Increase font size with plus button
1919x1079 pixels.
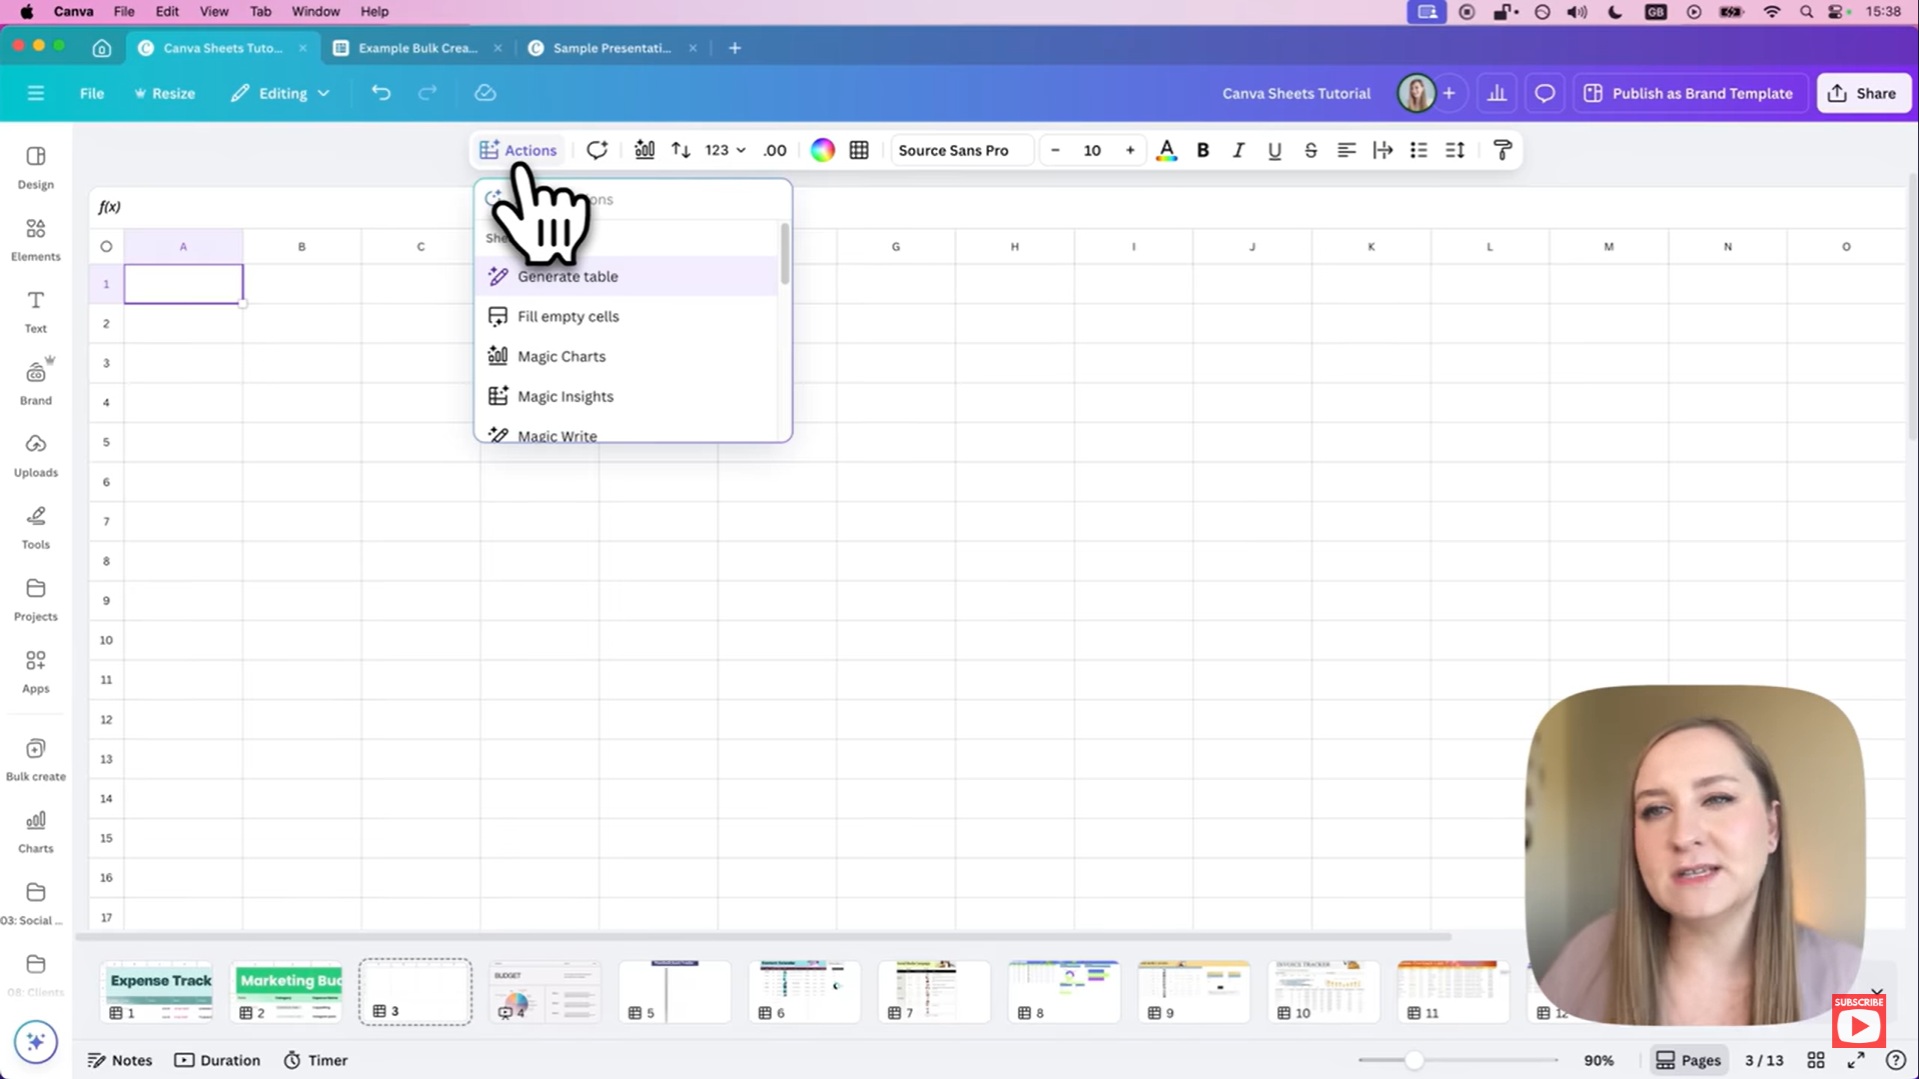pyautogui.click(x=1130, y=150)
